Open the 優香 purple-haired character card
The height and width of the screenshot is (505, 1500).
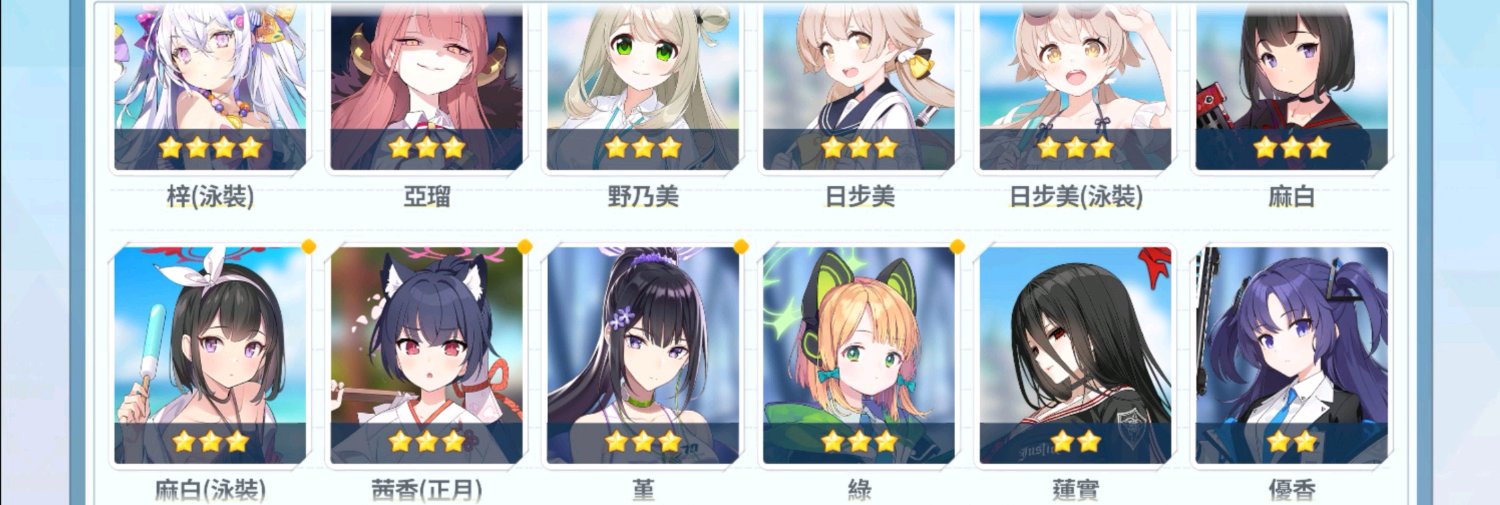click(1291, 355)
